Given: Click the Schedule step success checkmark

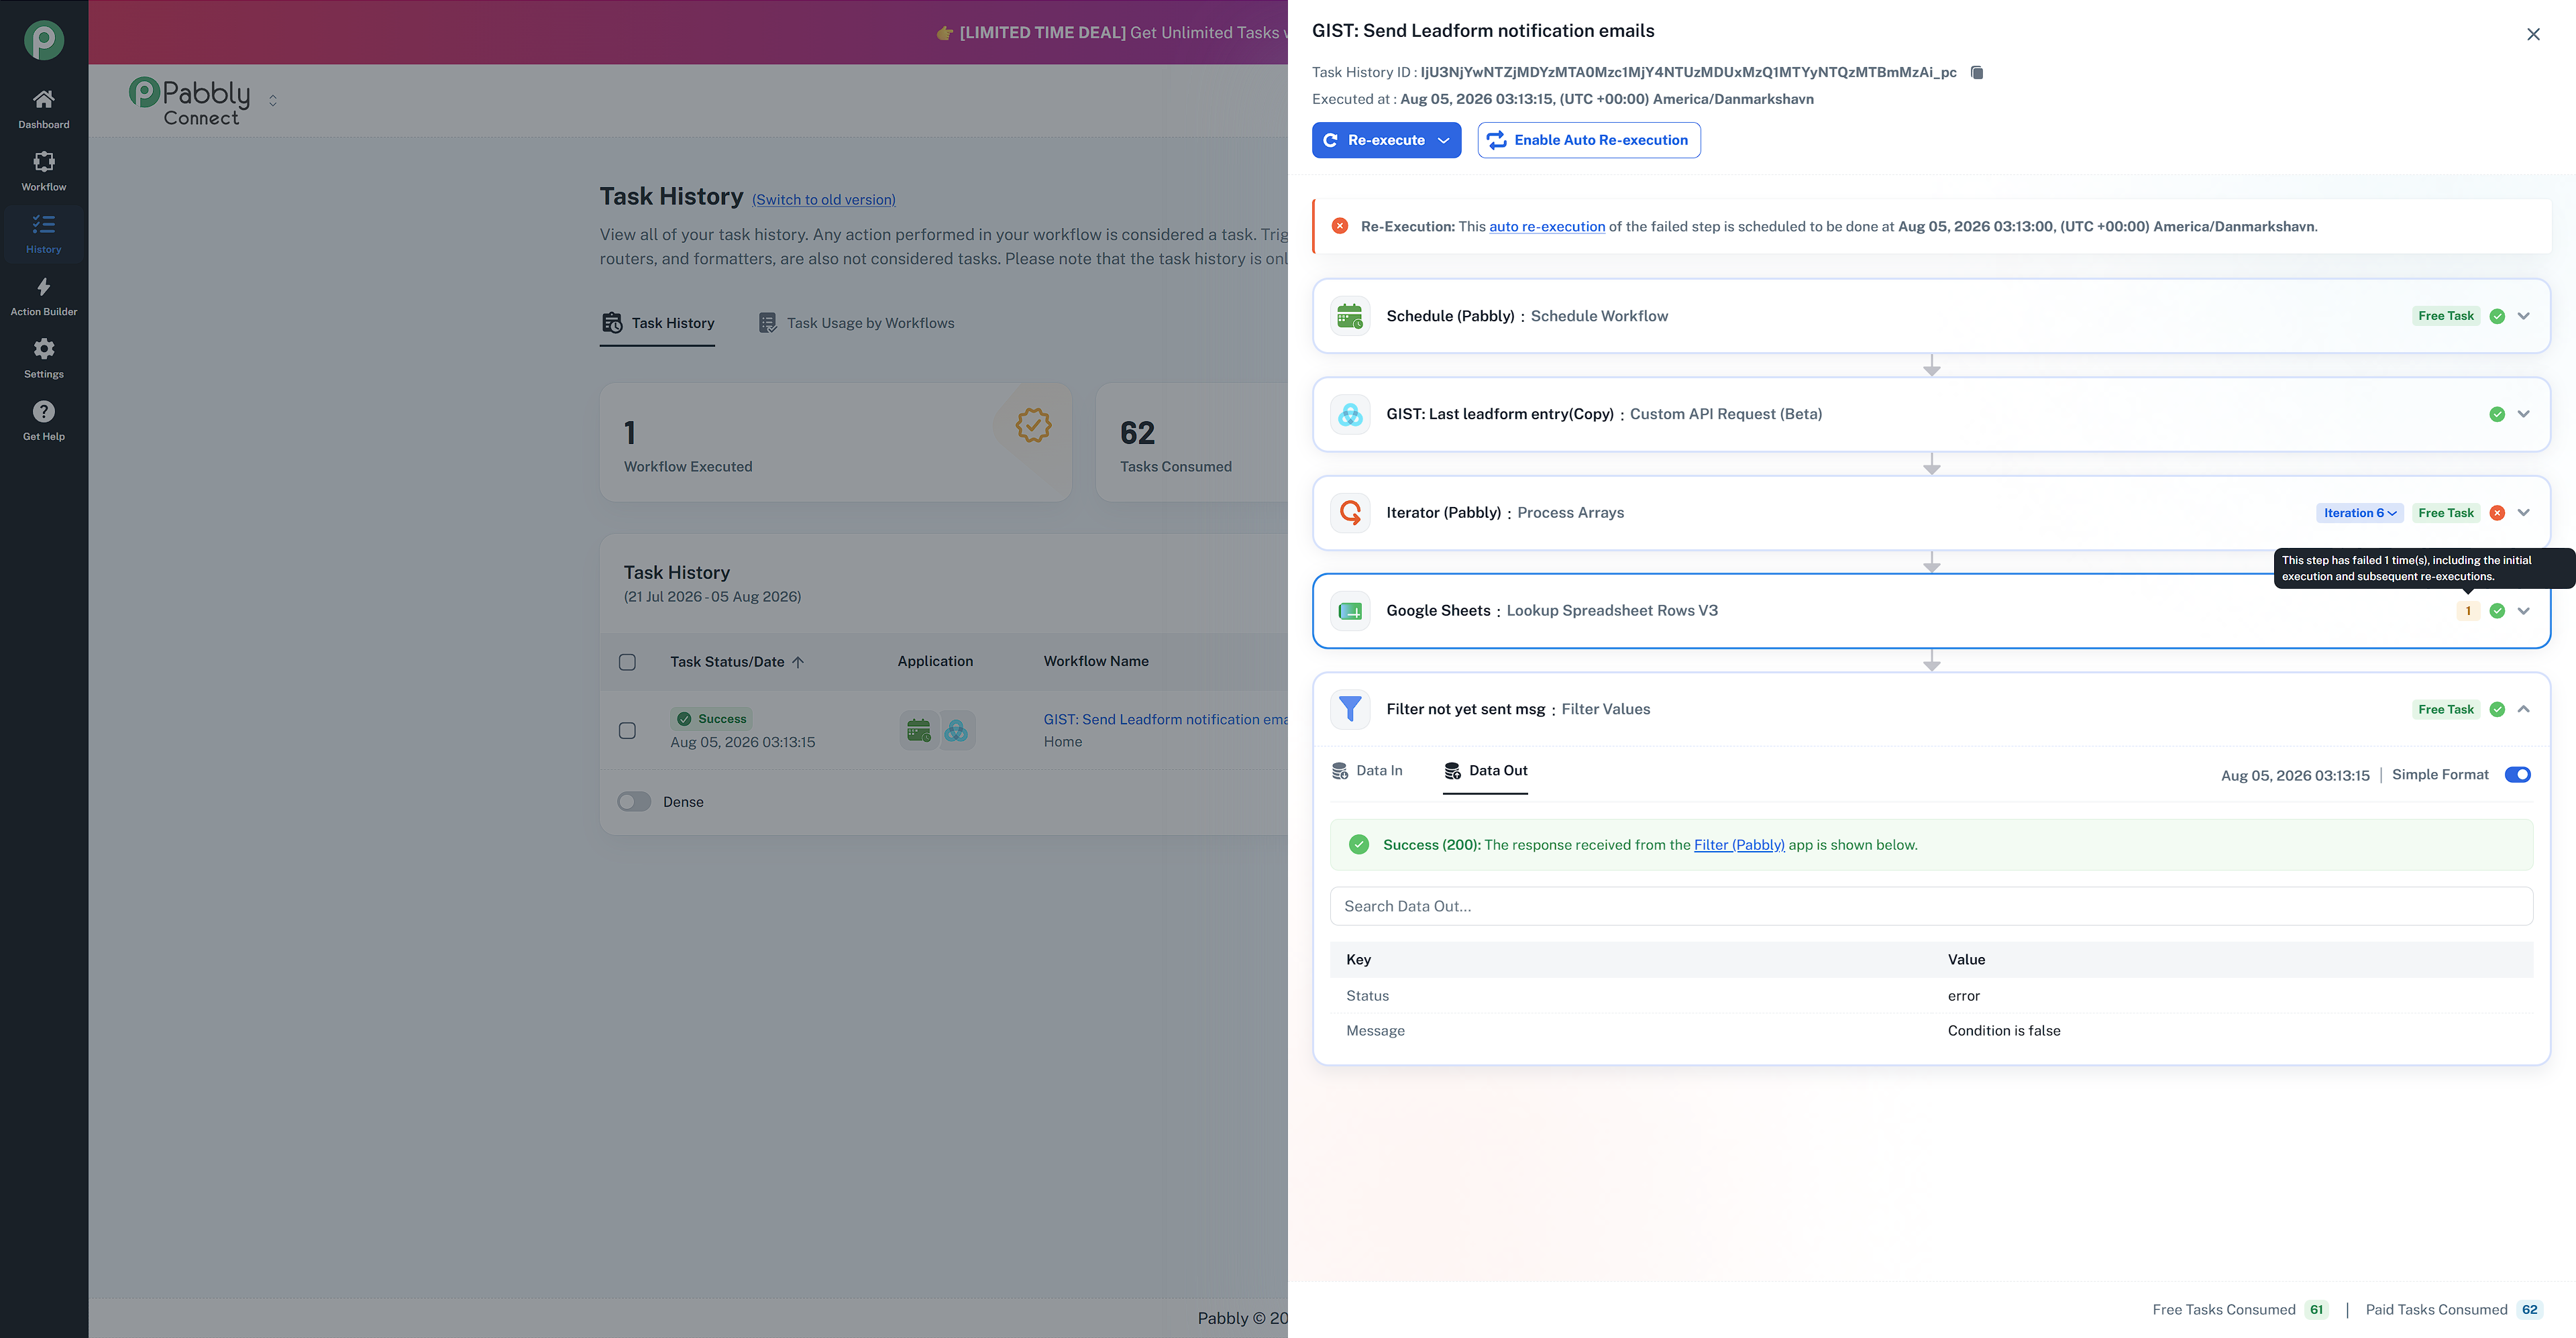Looking at the screenshot, I should pos(2497,316).
